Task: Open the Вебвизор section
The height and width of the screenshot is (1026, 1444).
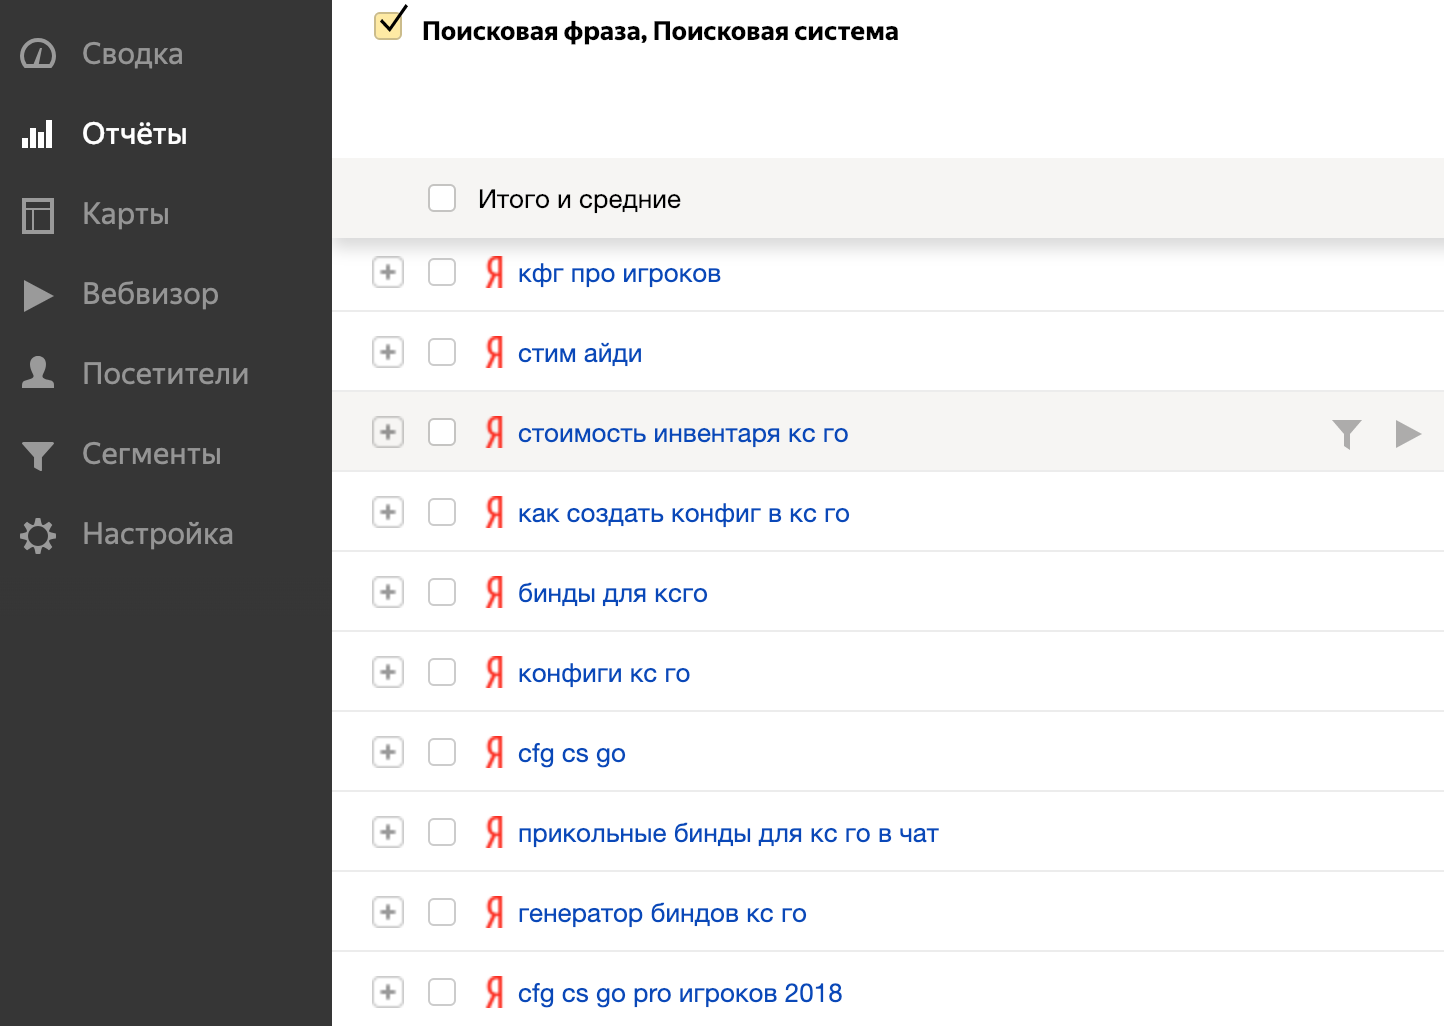Action: 150,294
